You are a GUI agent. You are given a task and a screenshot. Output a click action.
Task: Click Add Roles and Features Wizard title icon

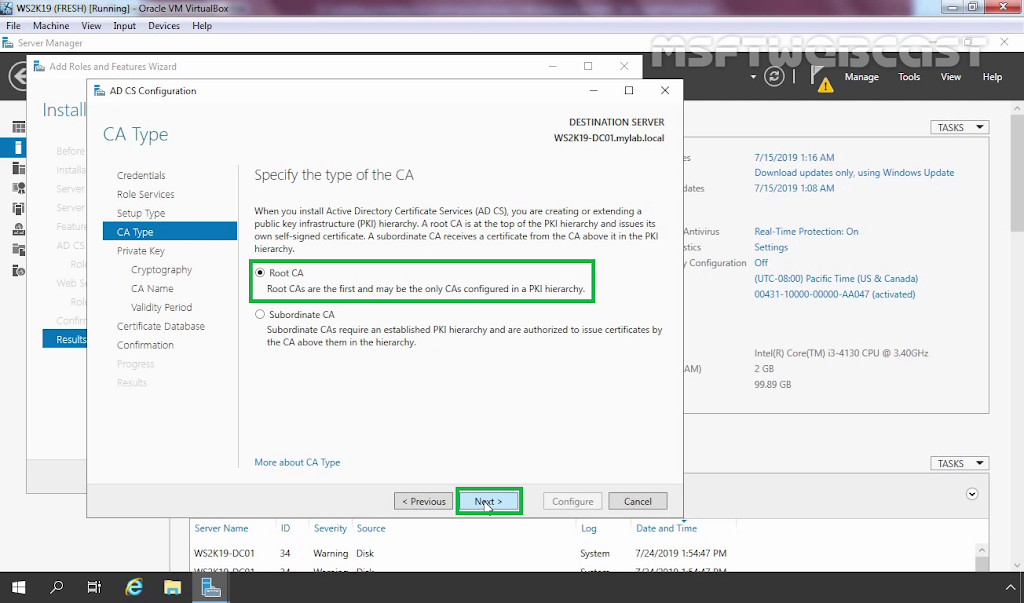click(39, 67)
